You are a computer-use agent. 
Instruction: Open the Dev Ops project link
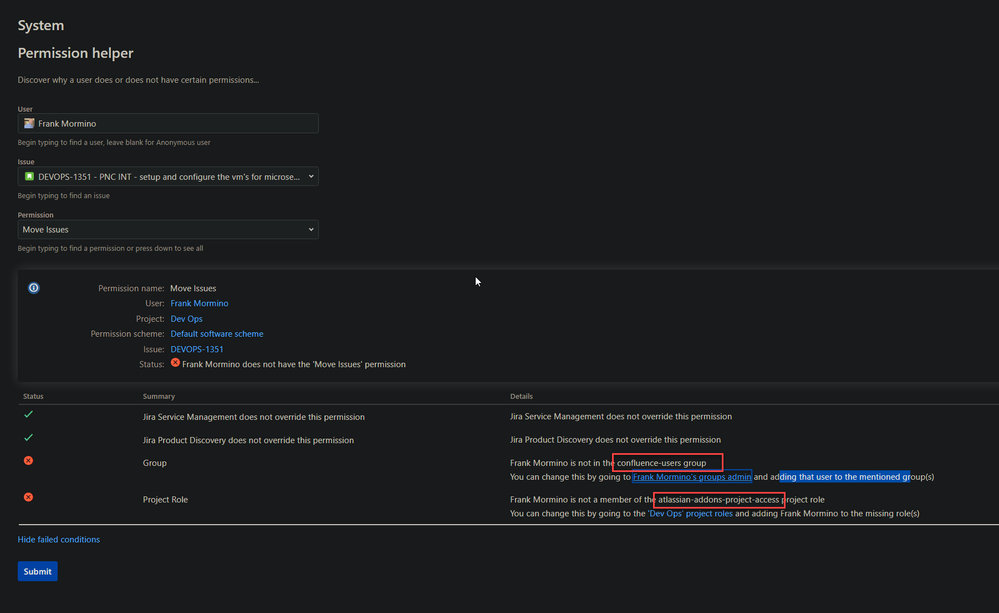click(x=186, y=319)
